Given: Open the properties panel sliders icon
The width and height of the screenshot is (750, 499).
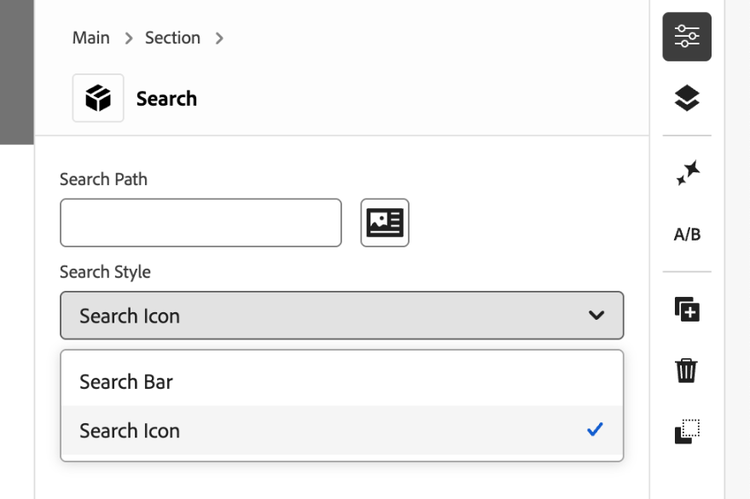Looking at the screenshot, I should tap(687, 37).
